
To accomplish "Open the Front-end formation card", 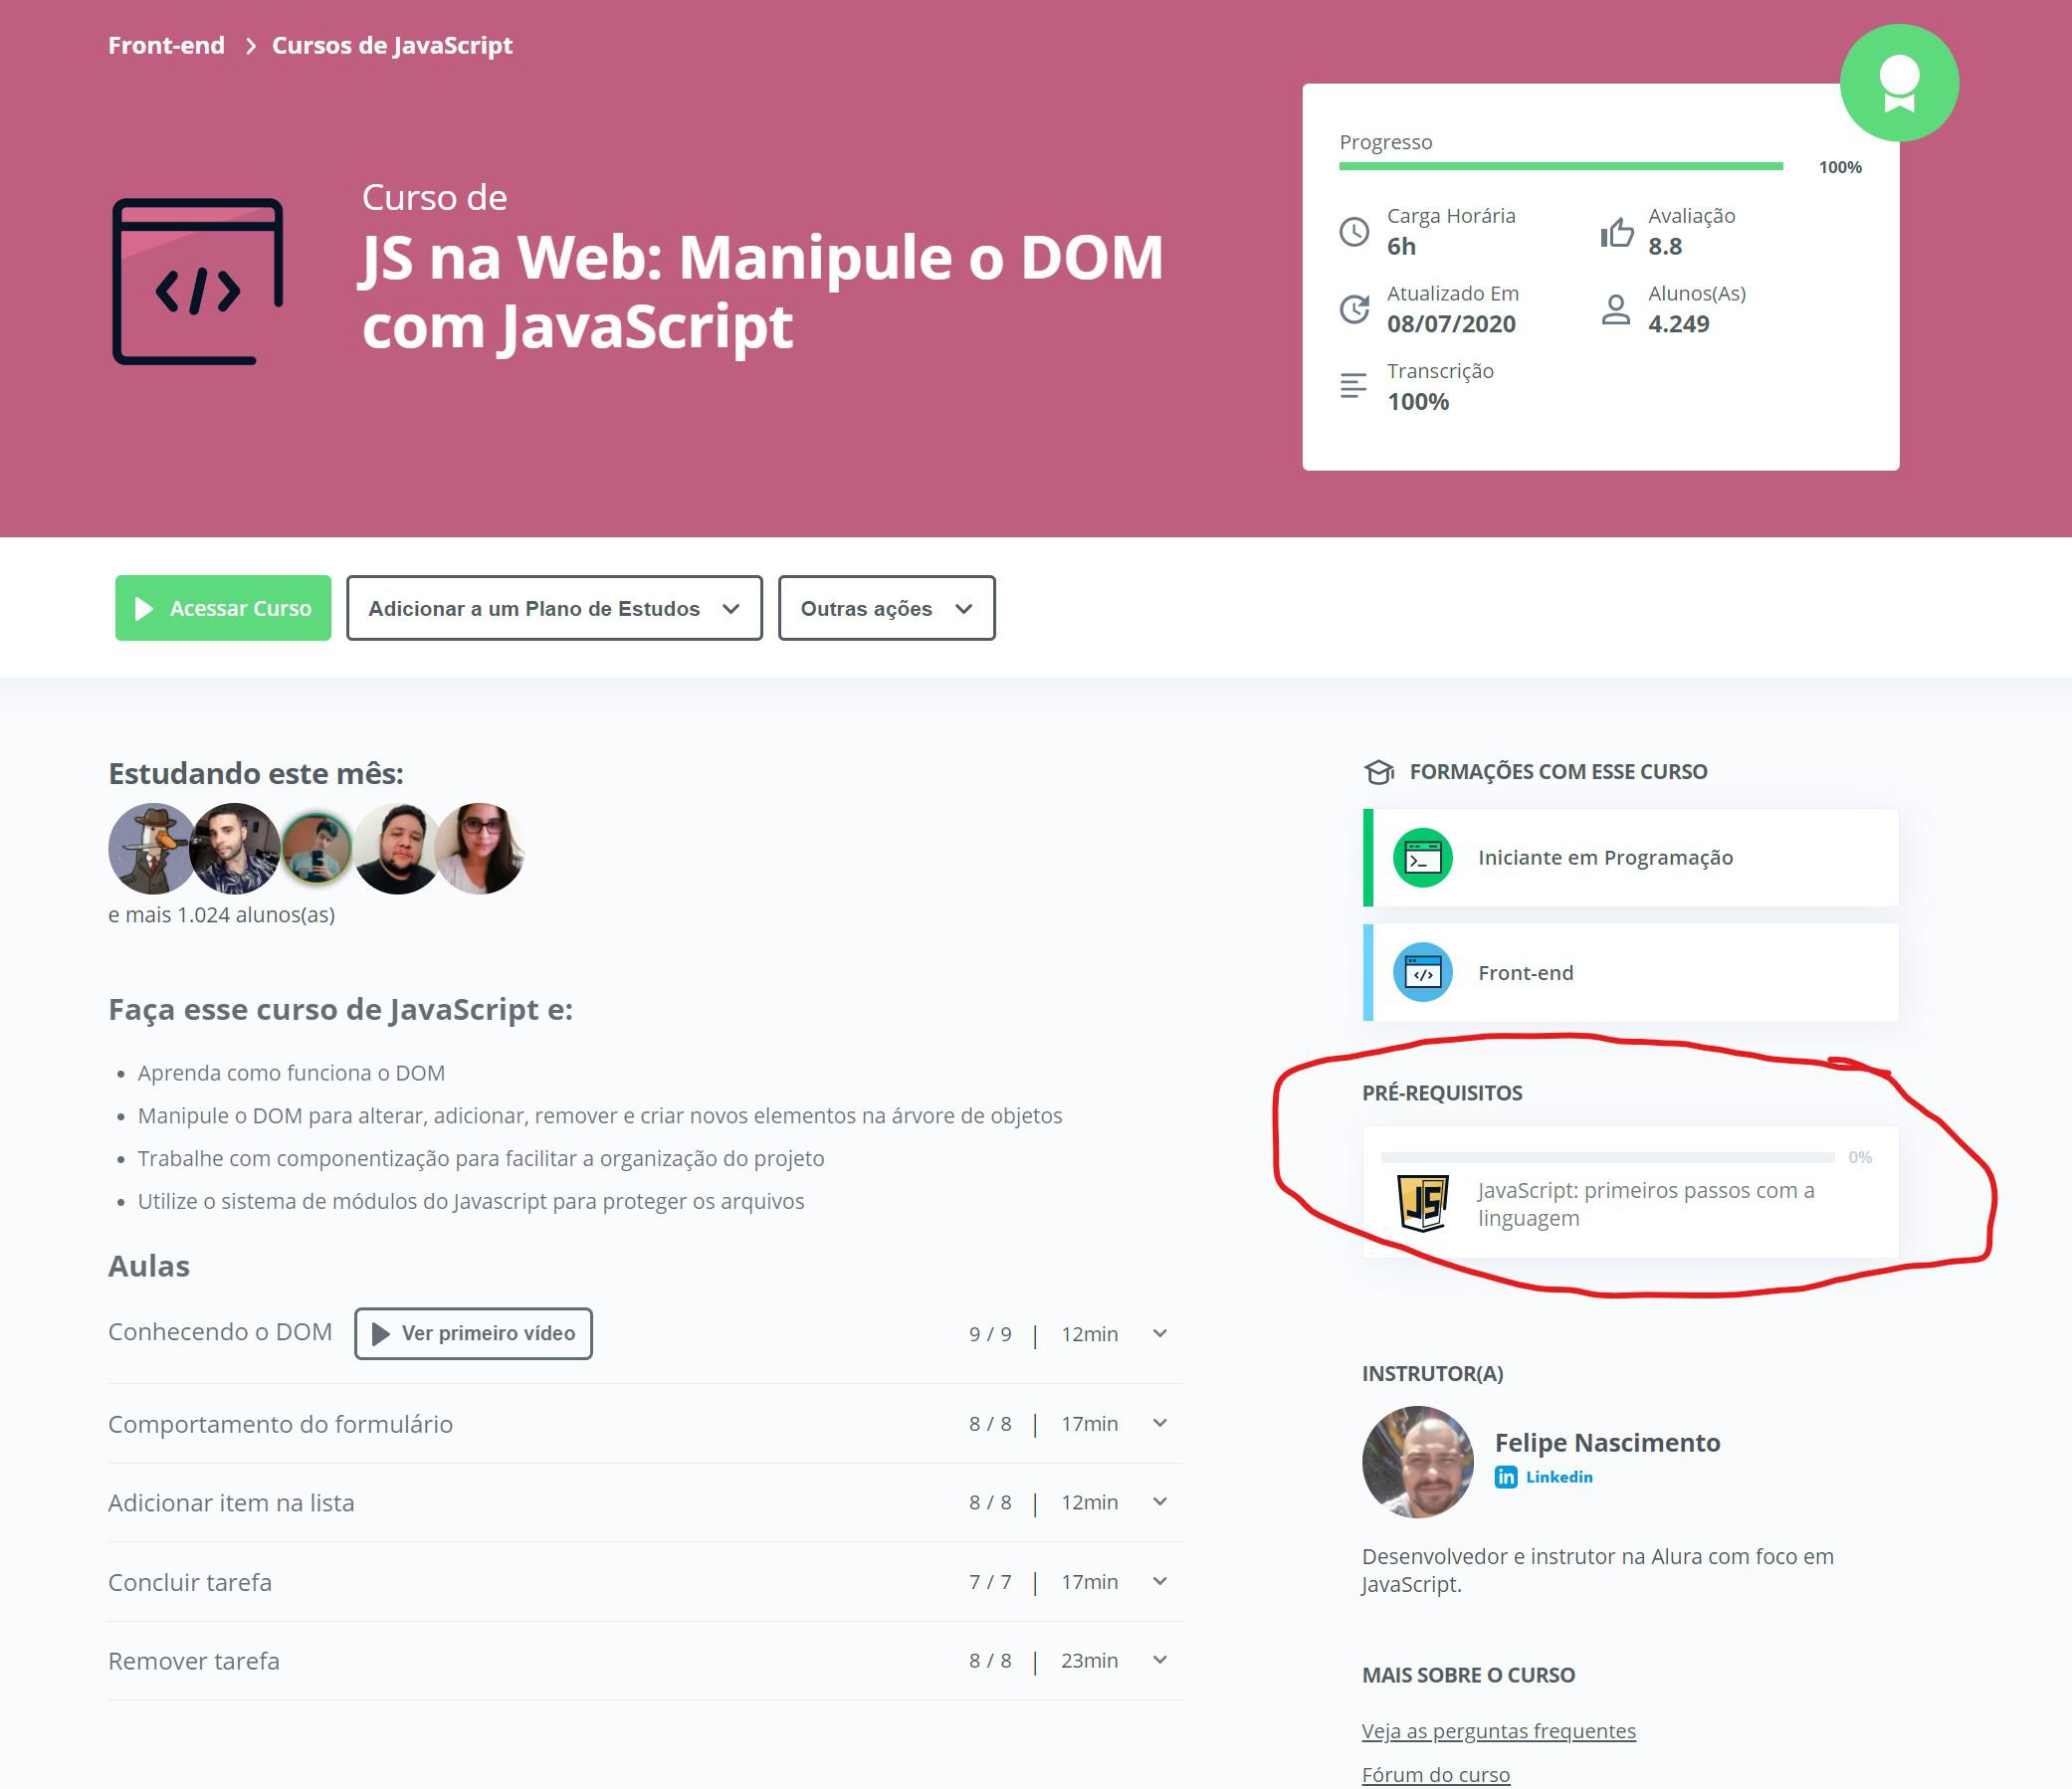I will tap(1631, 973).
